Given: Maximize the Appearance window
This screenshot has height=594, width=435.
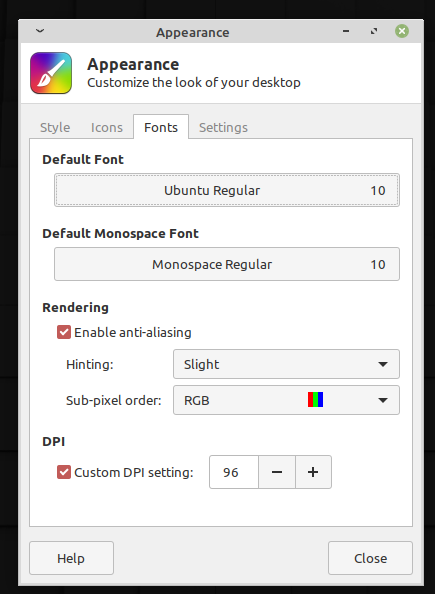Looking at the screenshot, I should [x=374, y=31].
